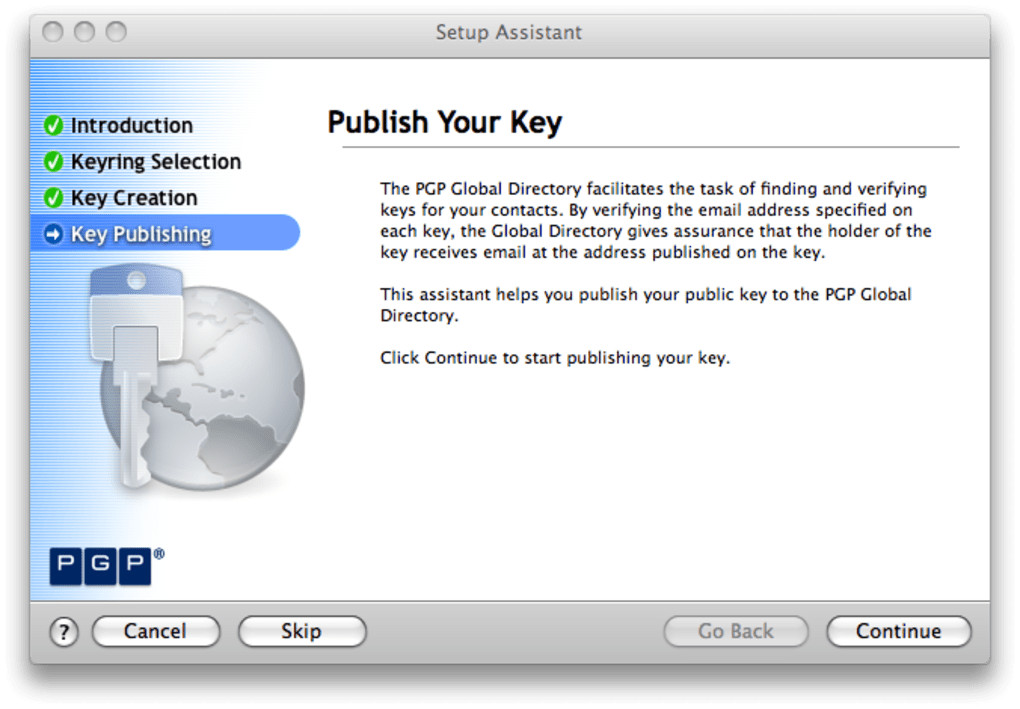
Task: Close the Setup Assistant window
Action: click(x=52, y=32)
